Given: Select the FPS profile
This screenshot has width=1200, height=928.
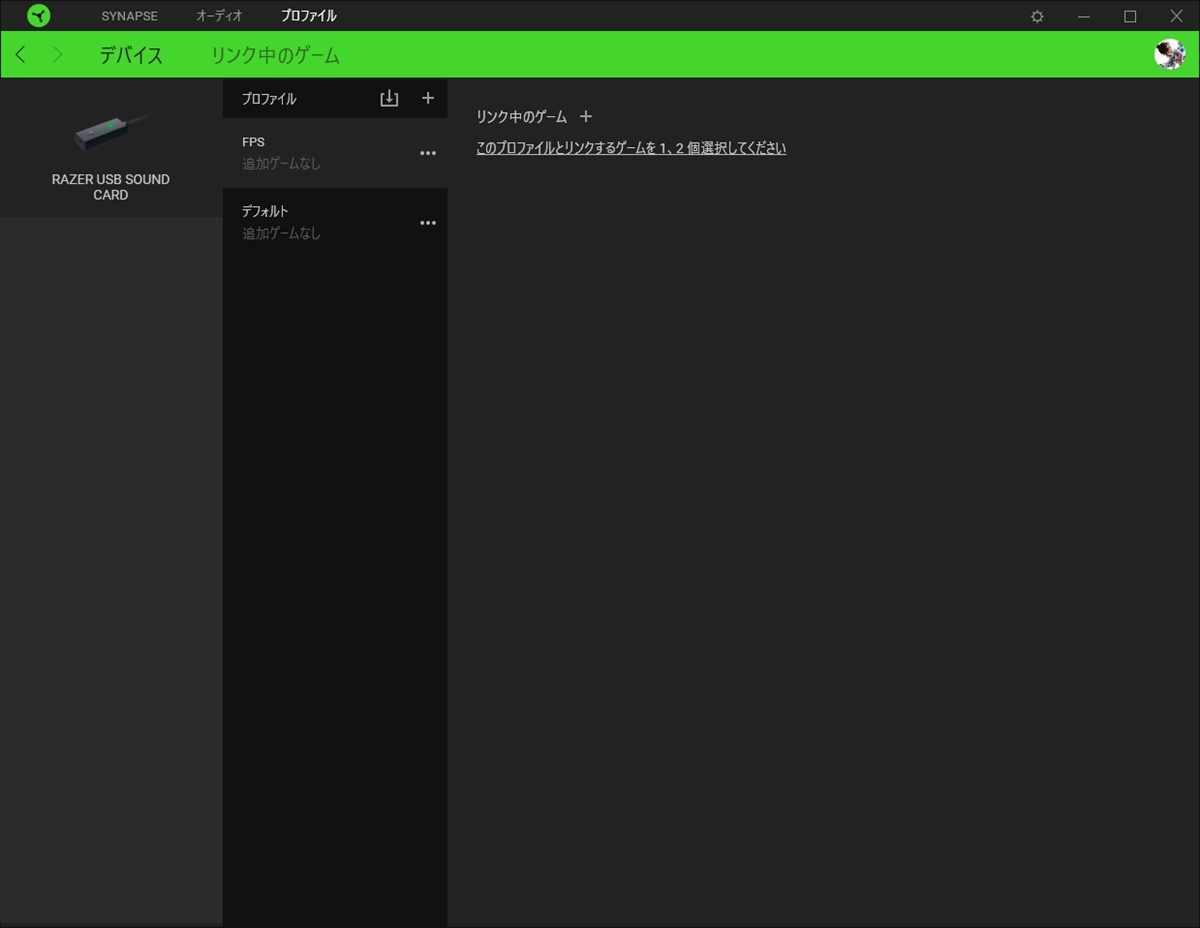Looking at the screenshot, I should (335, 153).
